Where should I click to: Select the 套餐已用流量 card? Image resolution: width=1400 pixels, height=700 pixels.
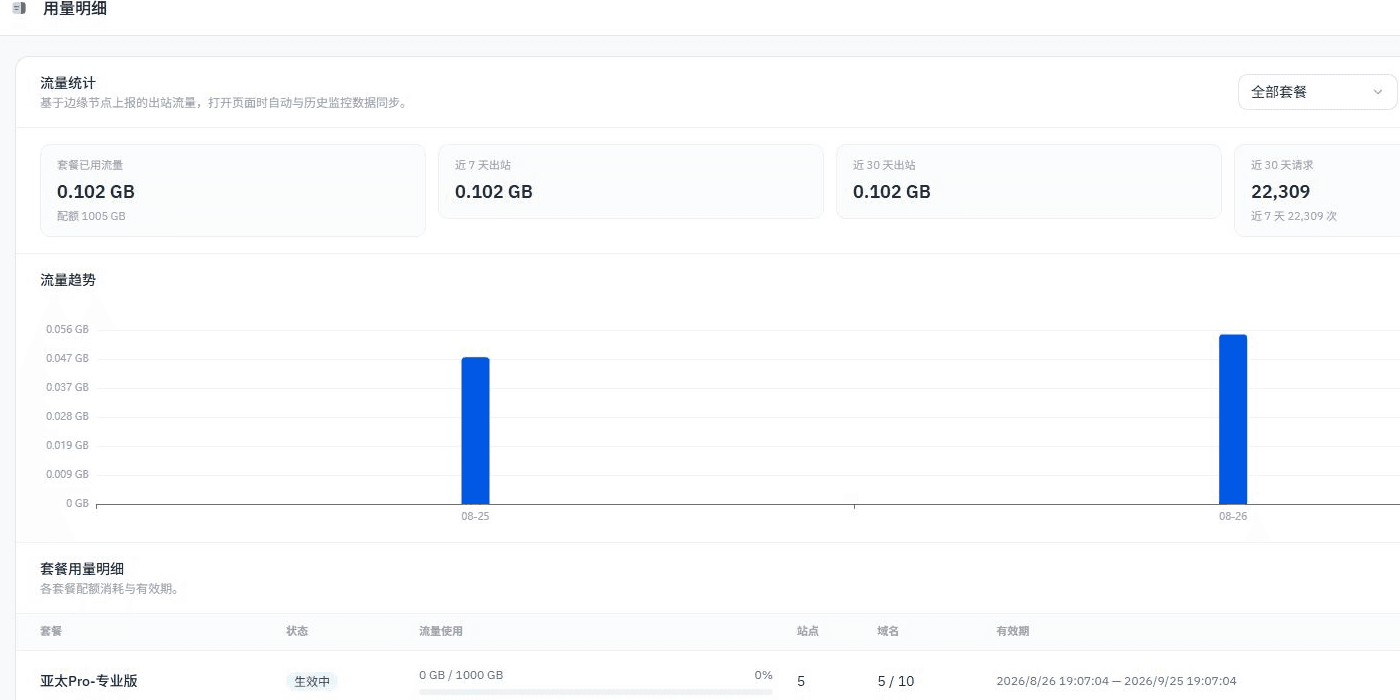tap(233, 190)
